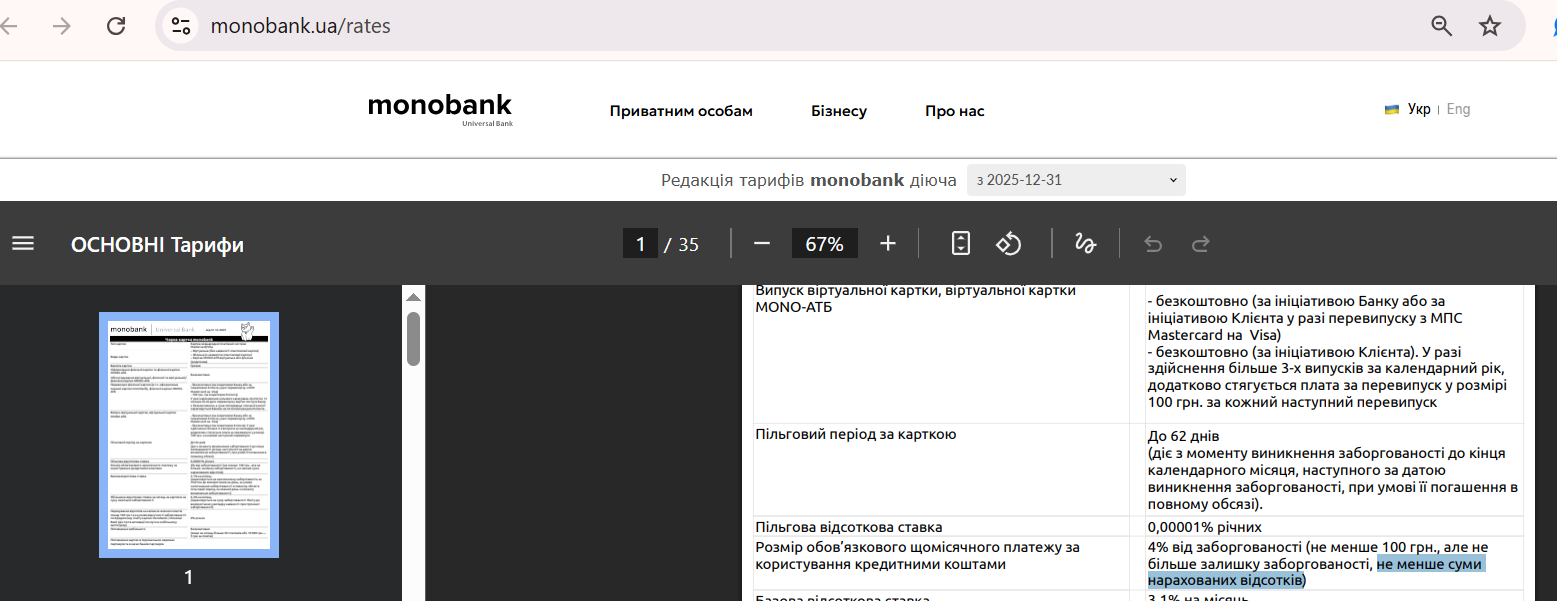View site information icon in address bar
Viewport: 1557px width, 601px height.
(181, 26)
